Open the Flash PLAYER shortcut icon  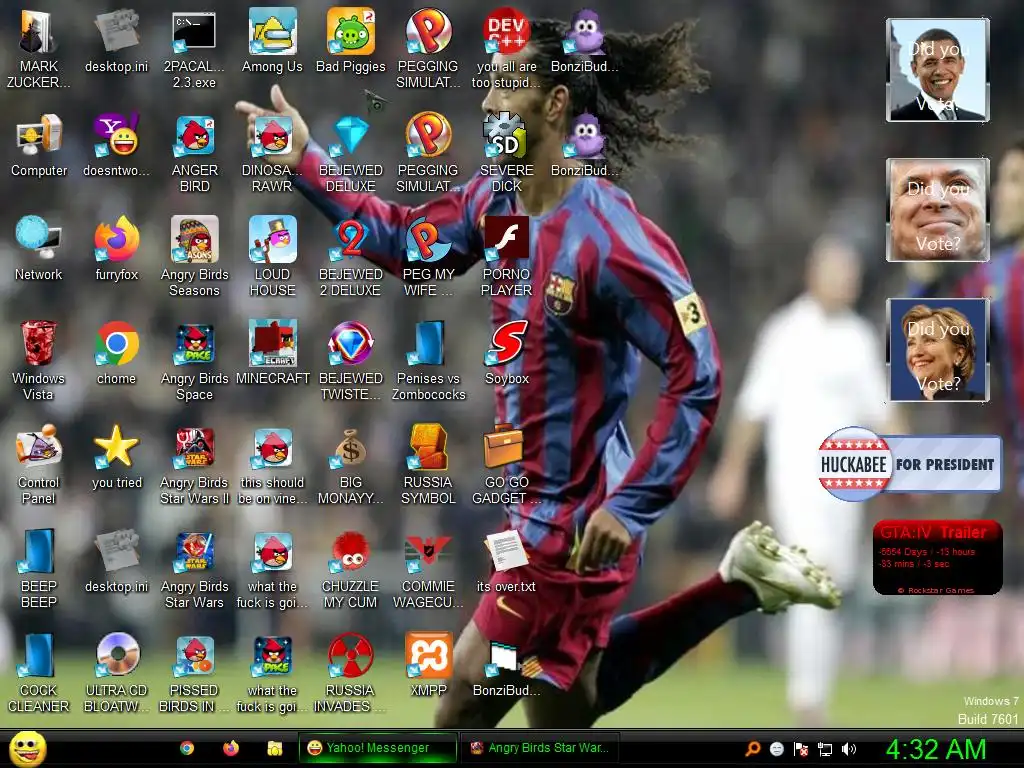pos(506,256)
